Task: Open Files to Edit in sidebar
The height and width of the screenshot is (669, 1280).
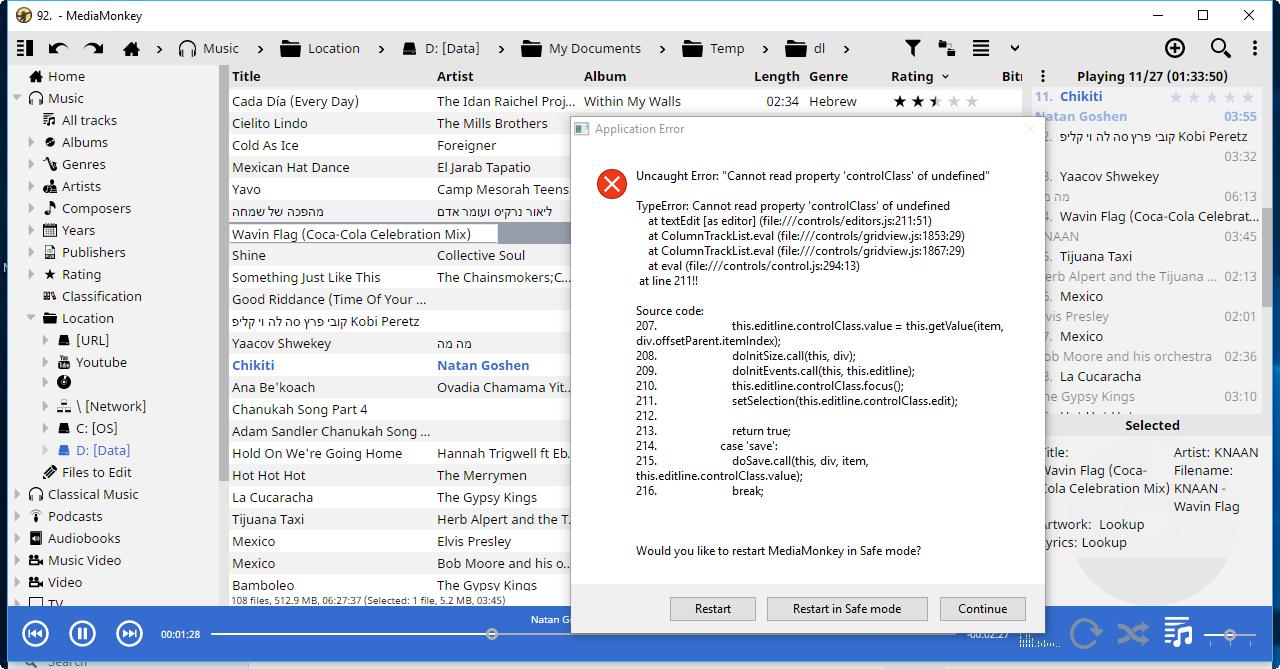Action: click(x=96, y=472)
